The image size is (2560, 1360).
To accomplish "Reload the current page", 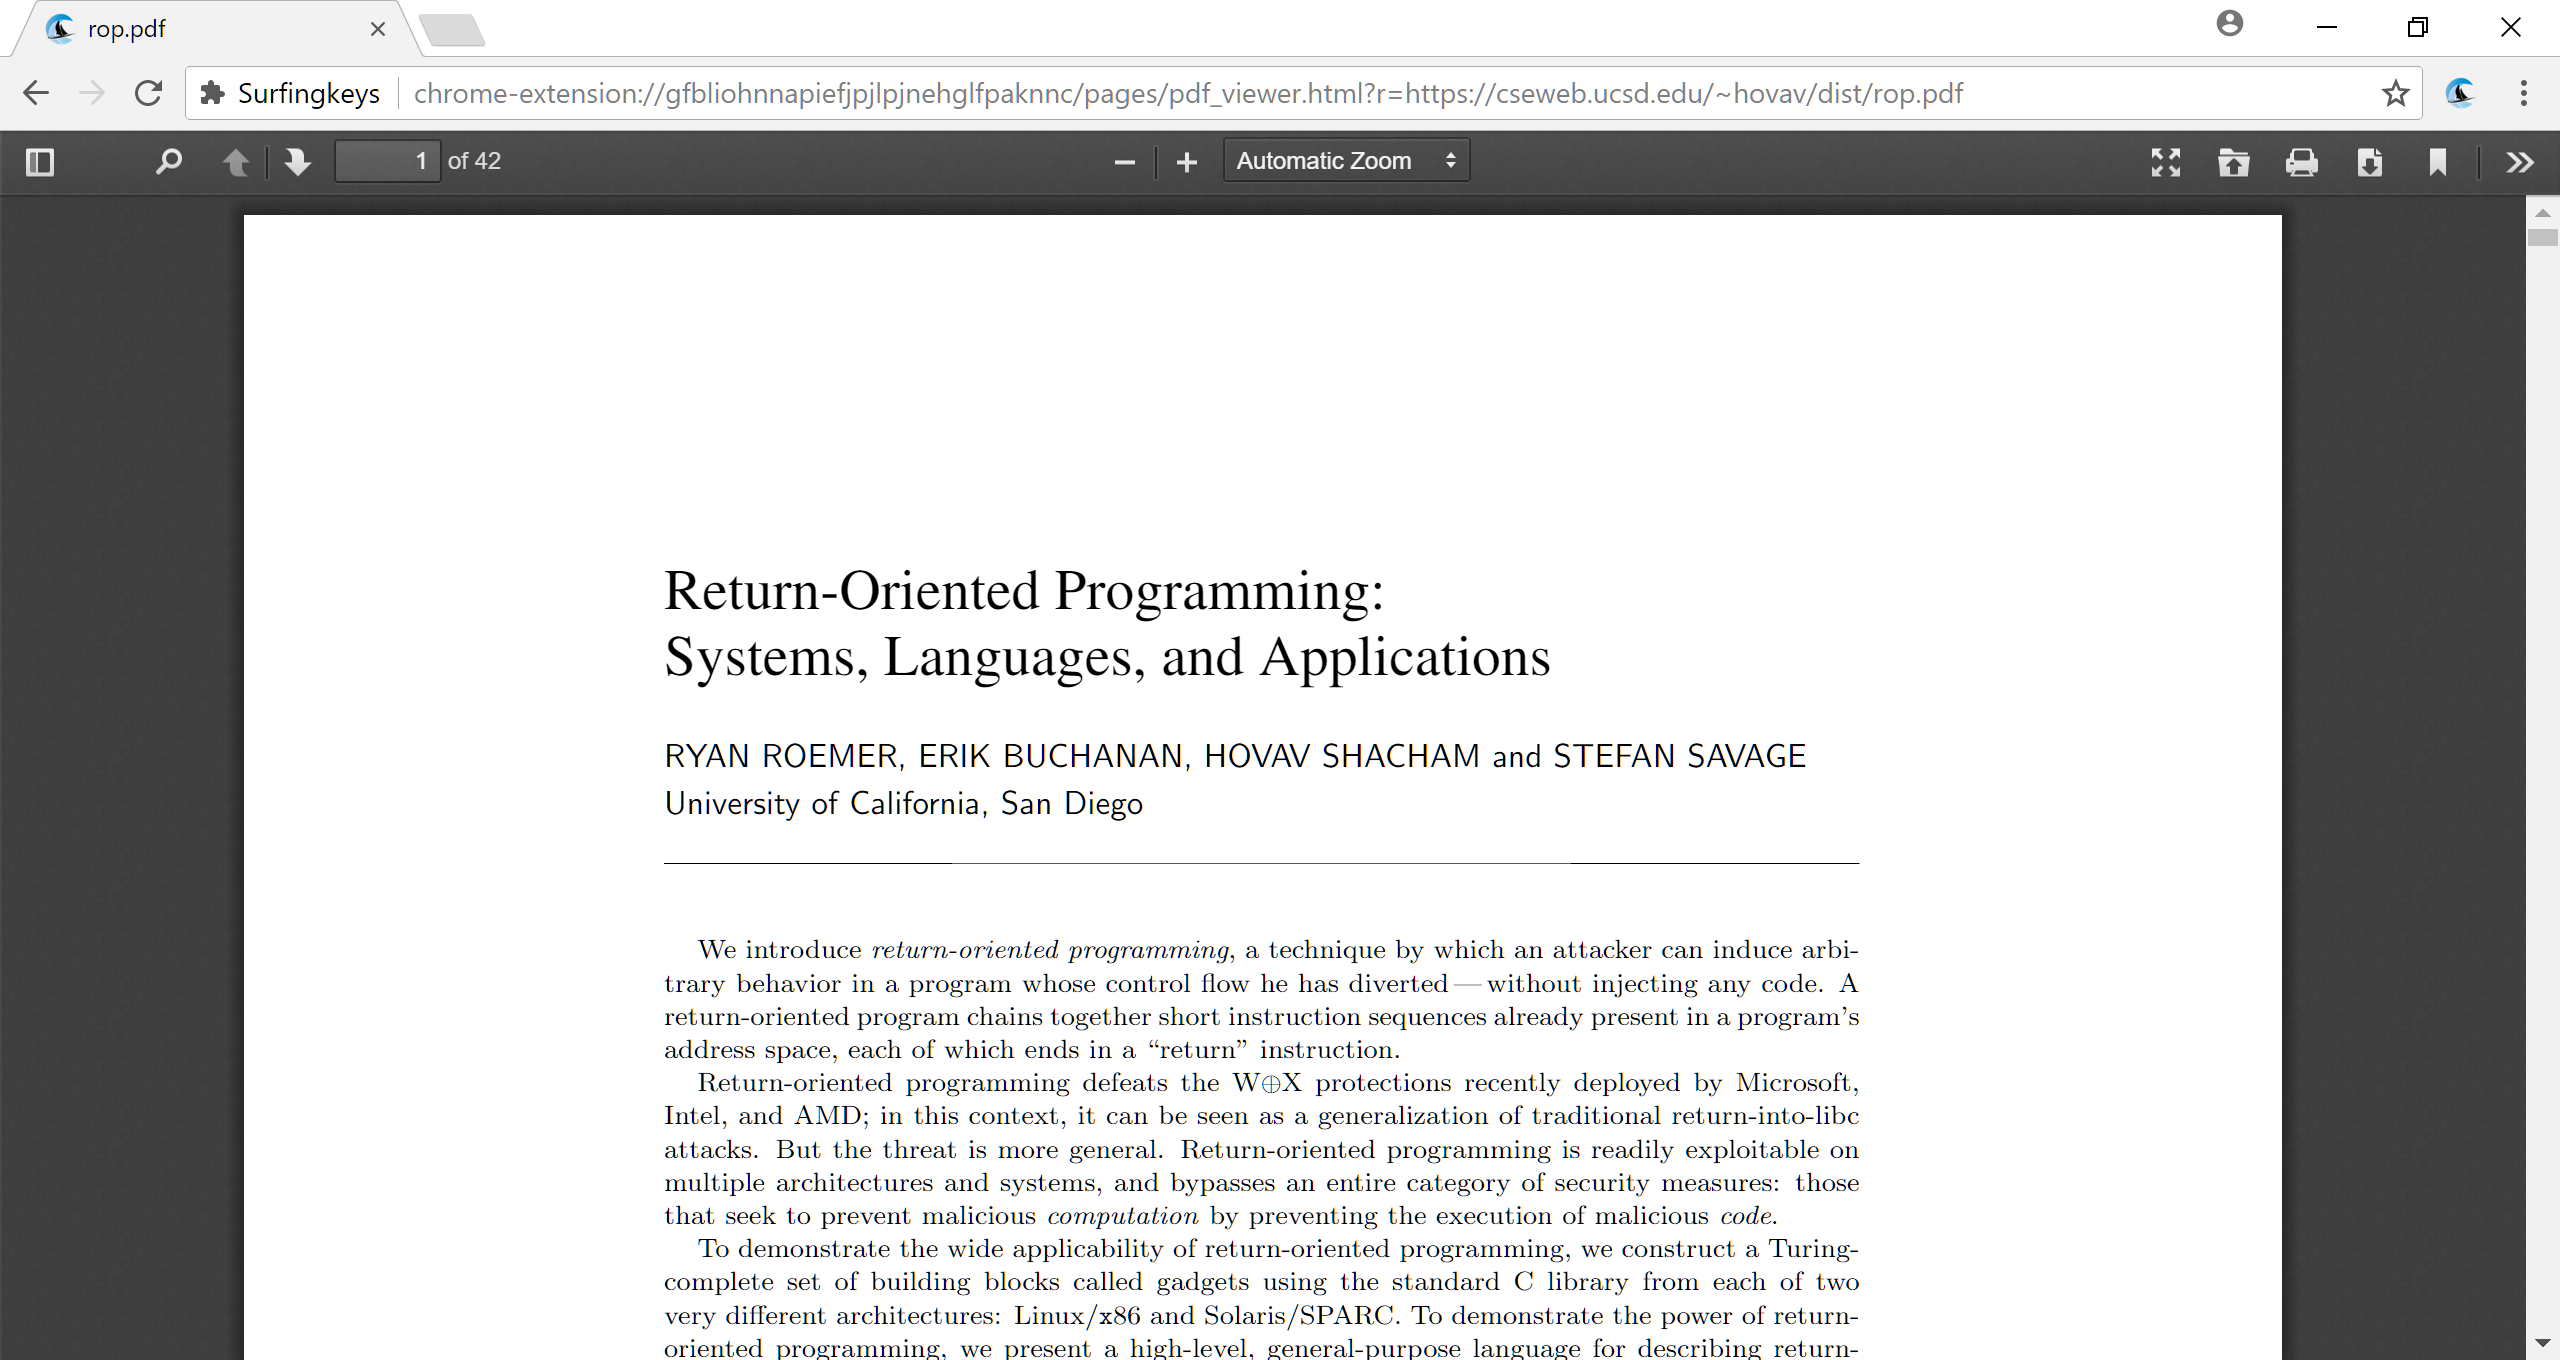I will [148, 93].
